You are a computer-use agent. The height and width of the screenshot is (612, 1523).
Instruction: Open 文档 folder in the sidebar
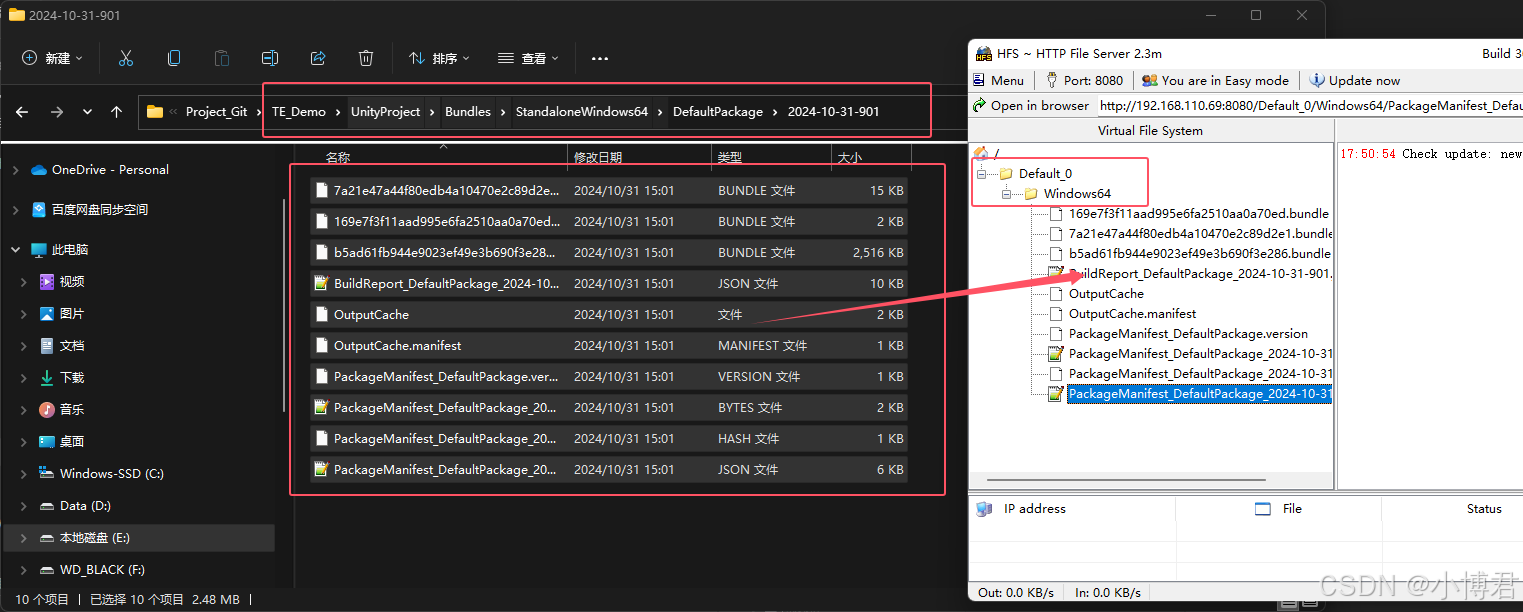[x=72, y=346]
